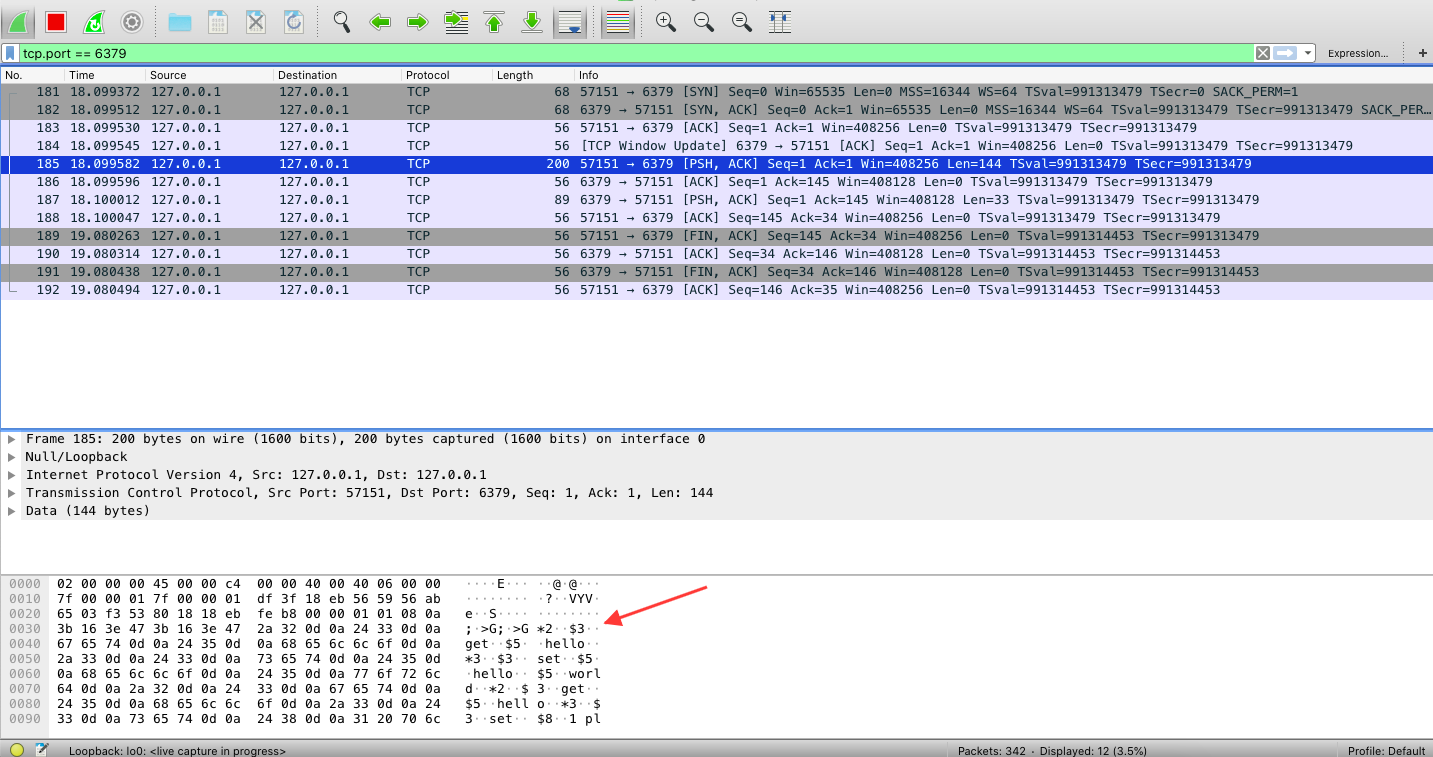
Task: Expand the Null/Loopback tree node
Action: click(12, 457)
